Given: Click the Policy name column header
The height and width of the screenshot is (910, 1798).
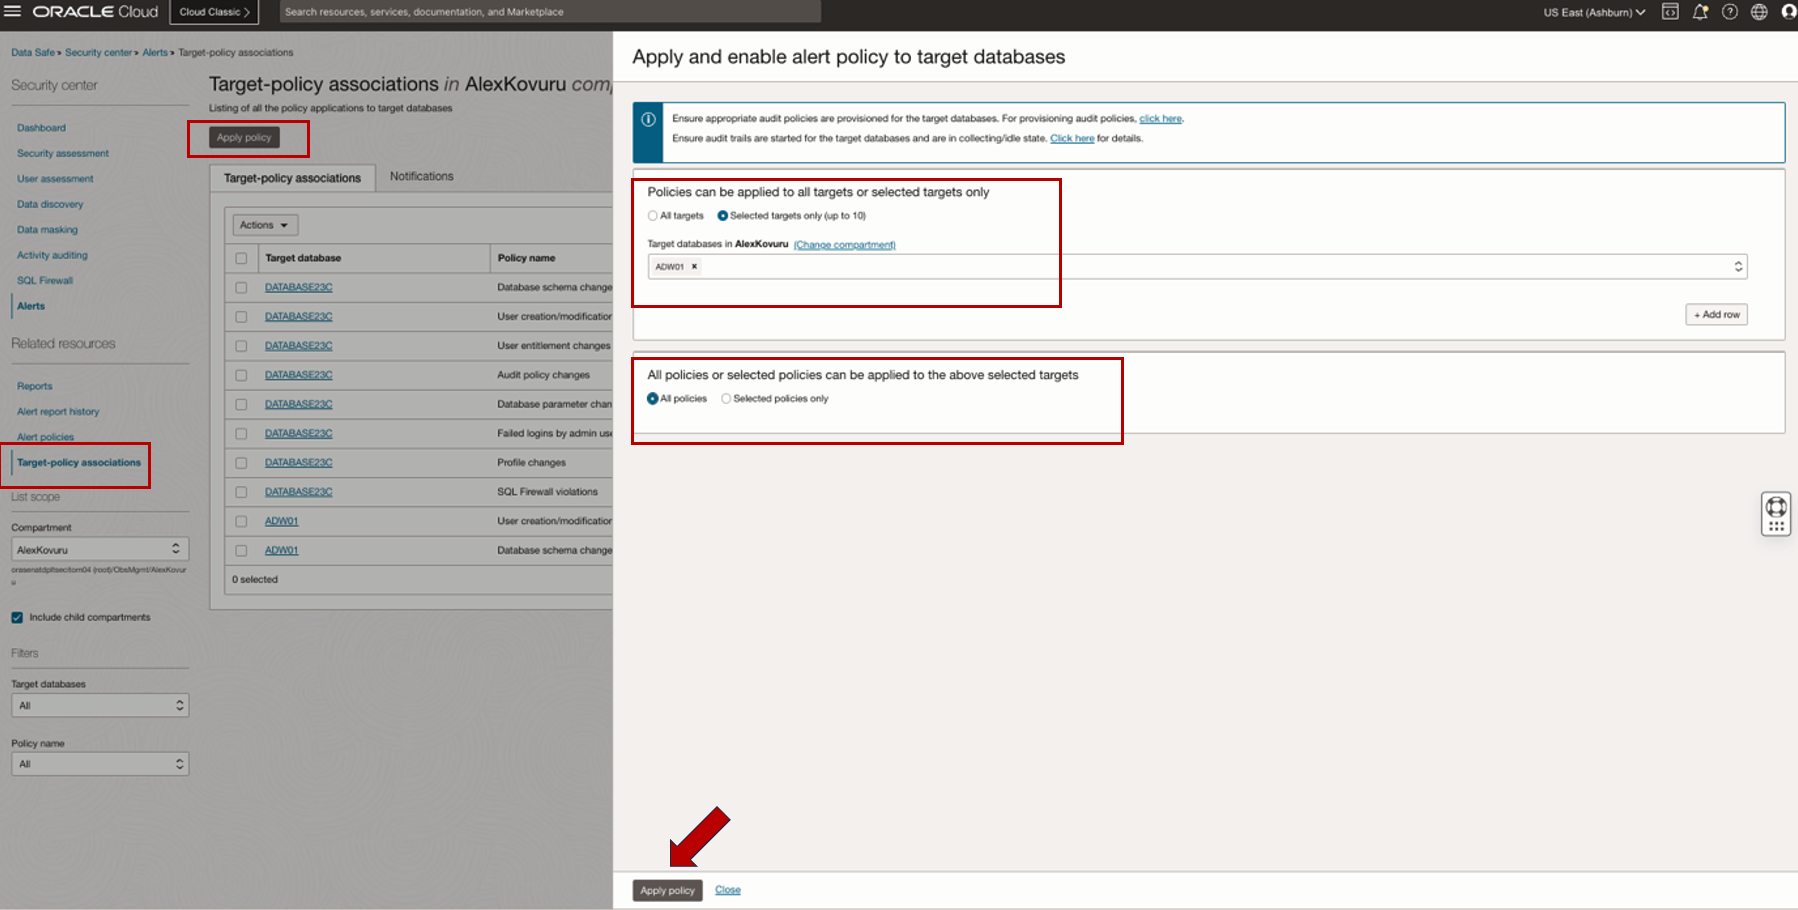Looking at the screenshot, I should (x=526, y=258).
